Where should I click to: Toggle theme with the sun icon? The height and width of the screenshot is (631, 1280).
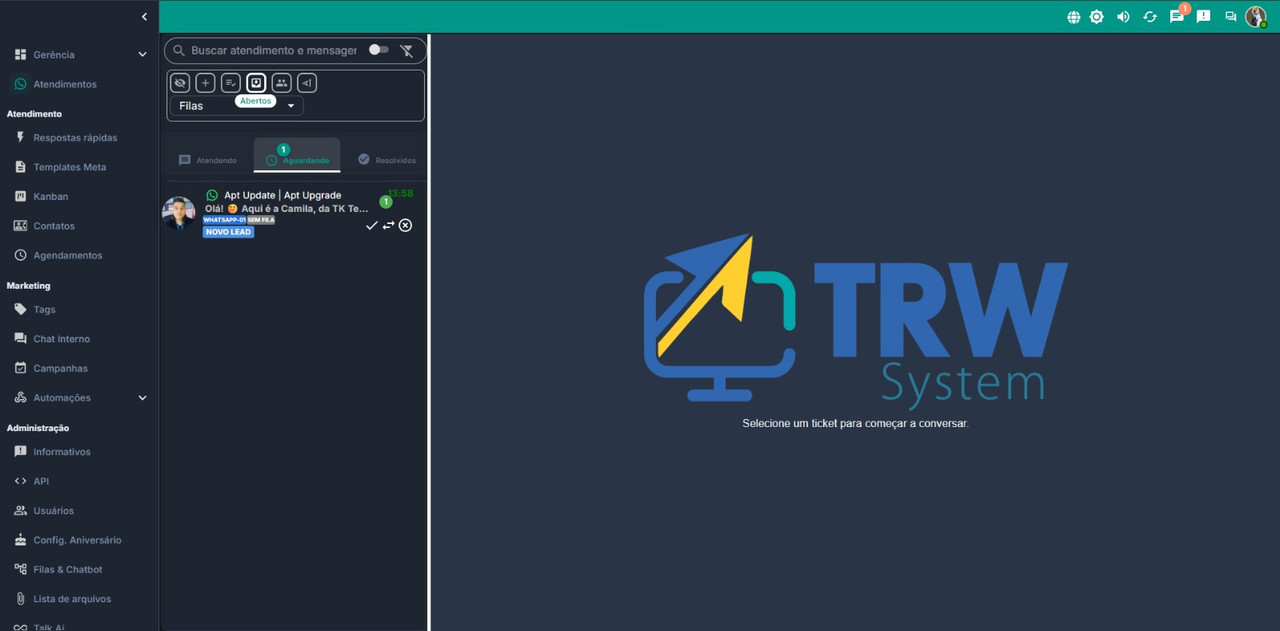pyautogui.click(x=1097, y=17)
